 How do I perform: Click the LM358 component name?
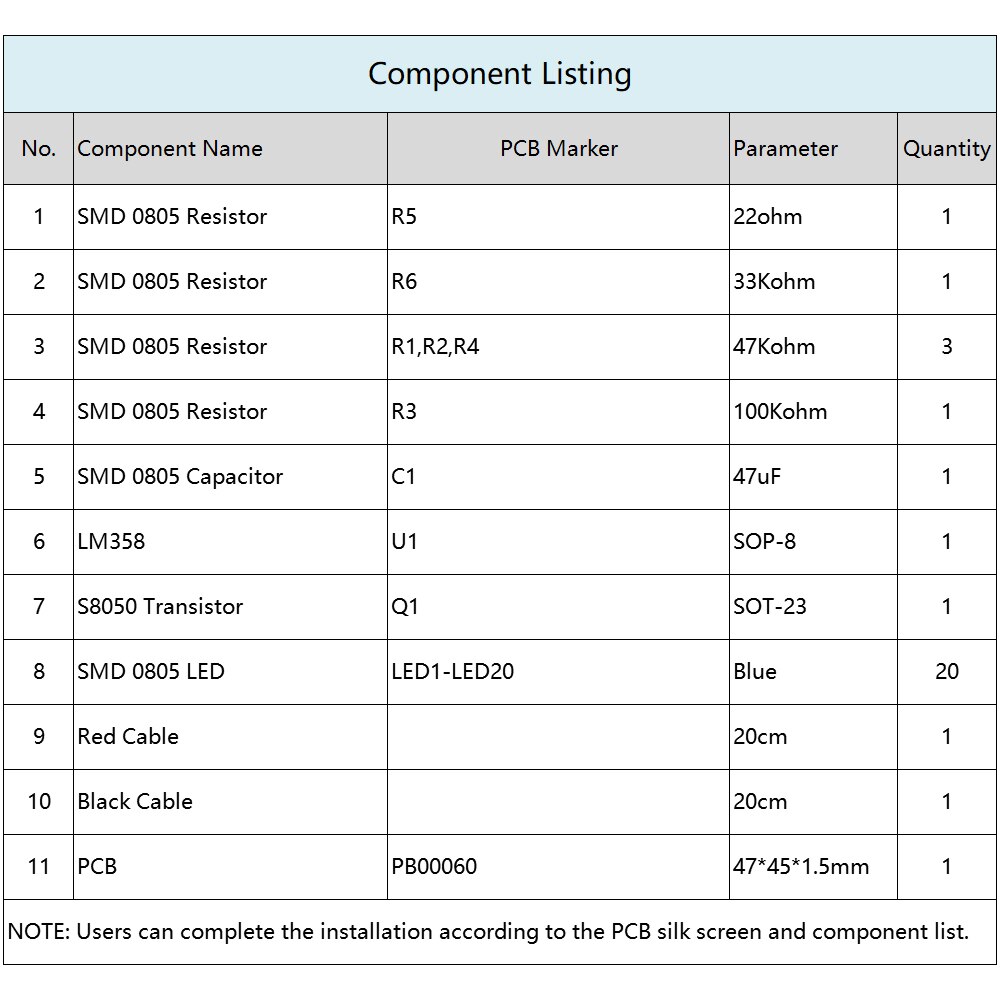point(111,542)
